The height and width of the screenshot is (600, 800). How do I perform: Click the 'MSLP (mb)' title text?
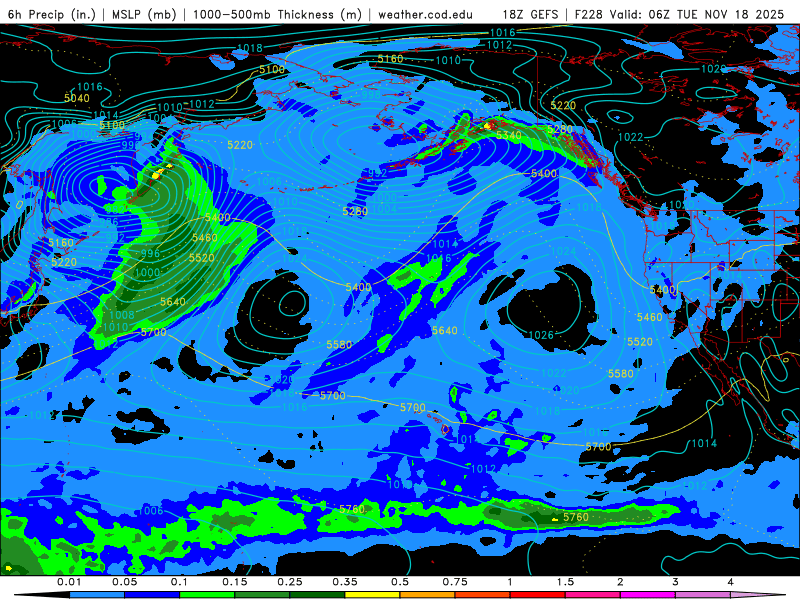[144, 14]
